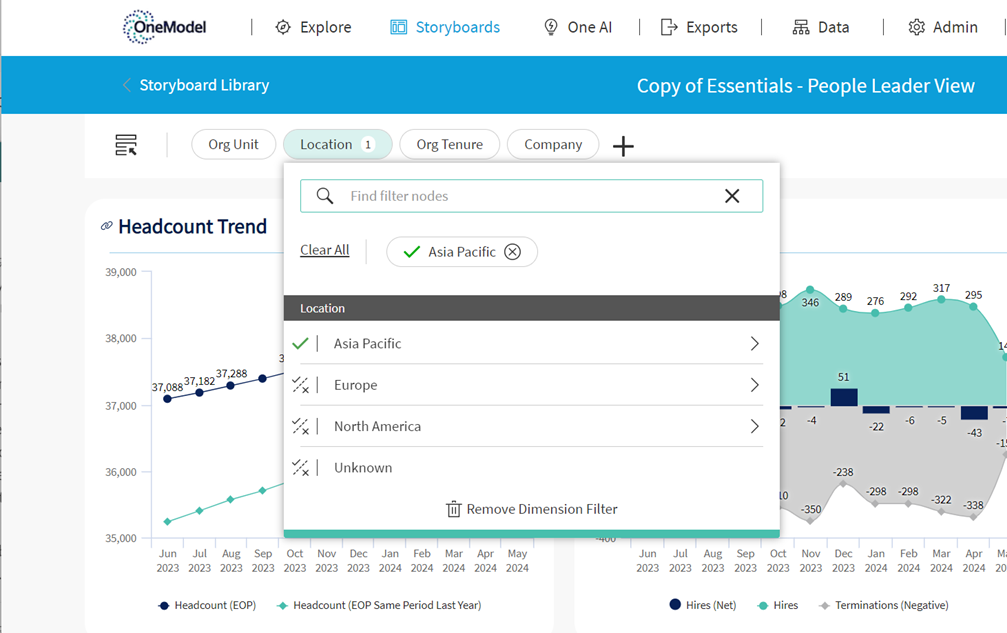Viewport: 1007px width, 633px height.
Task: Toggle the Unknown location selection
Action: click(x=300, y=467)
